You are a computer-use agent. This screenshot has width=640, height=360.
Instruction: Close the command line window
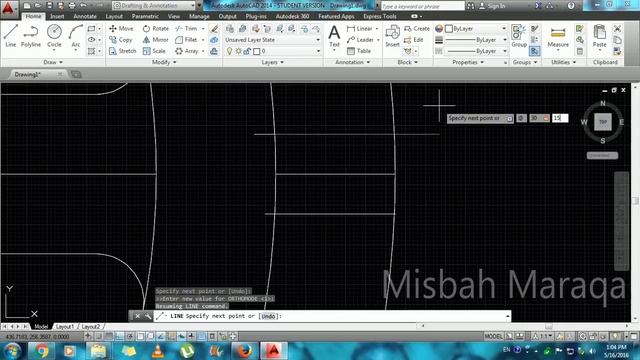138,316
